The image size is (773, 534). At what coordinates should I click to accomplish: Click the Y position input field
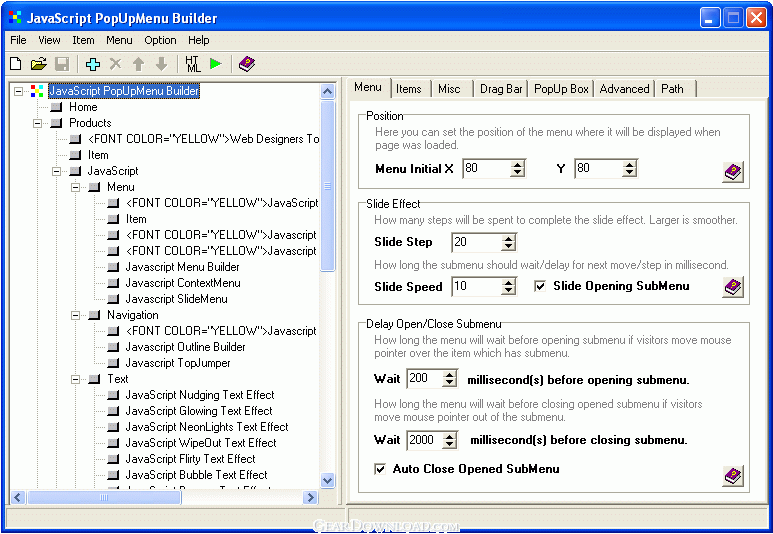coord(597,168)
